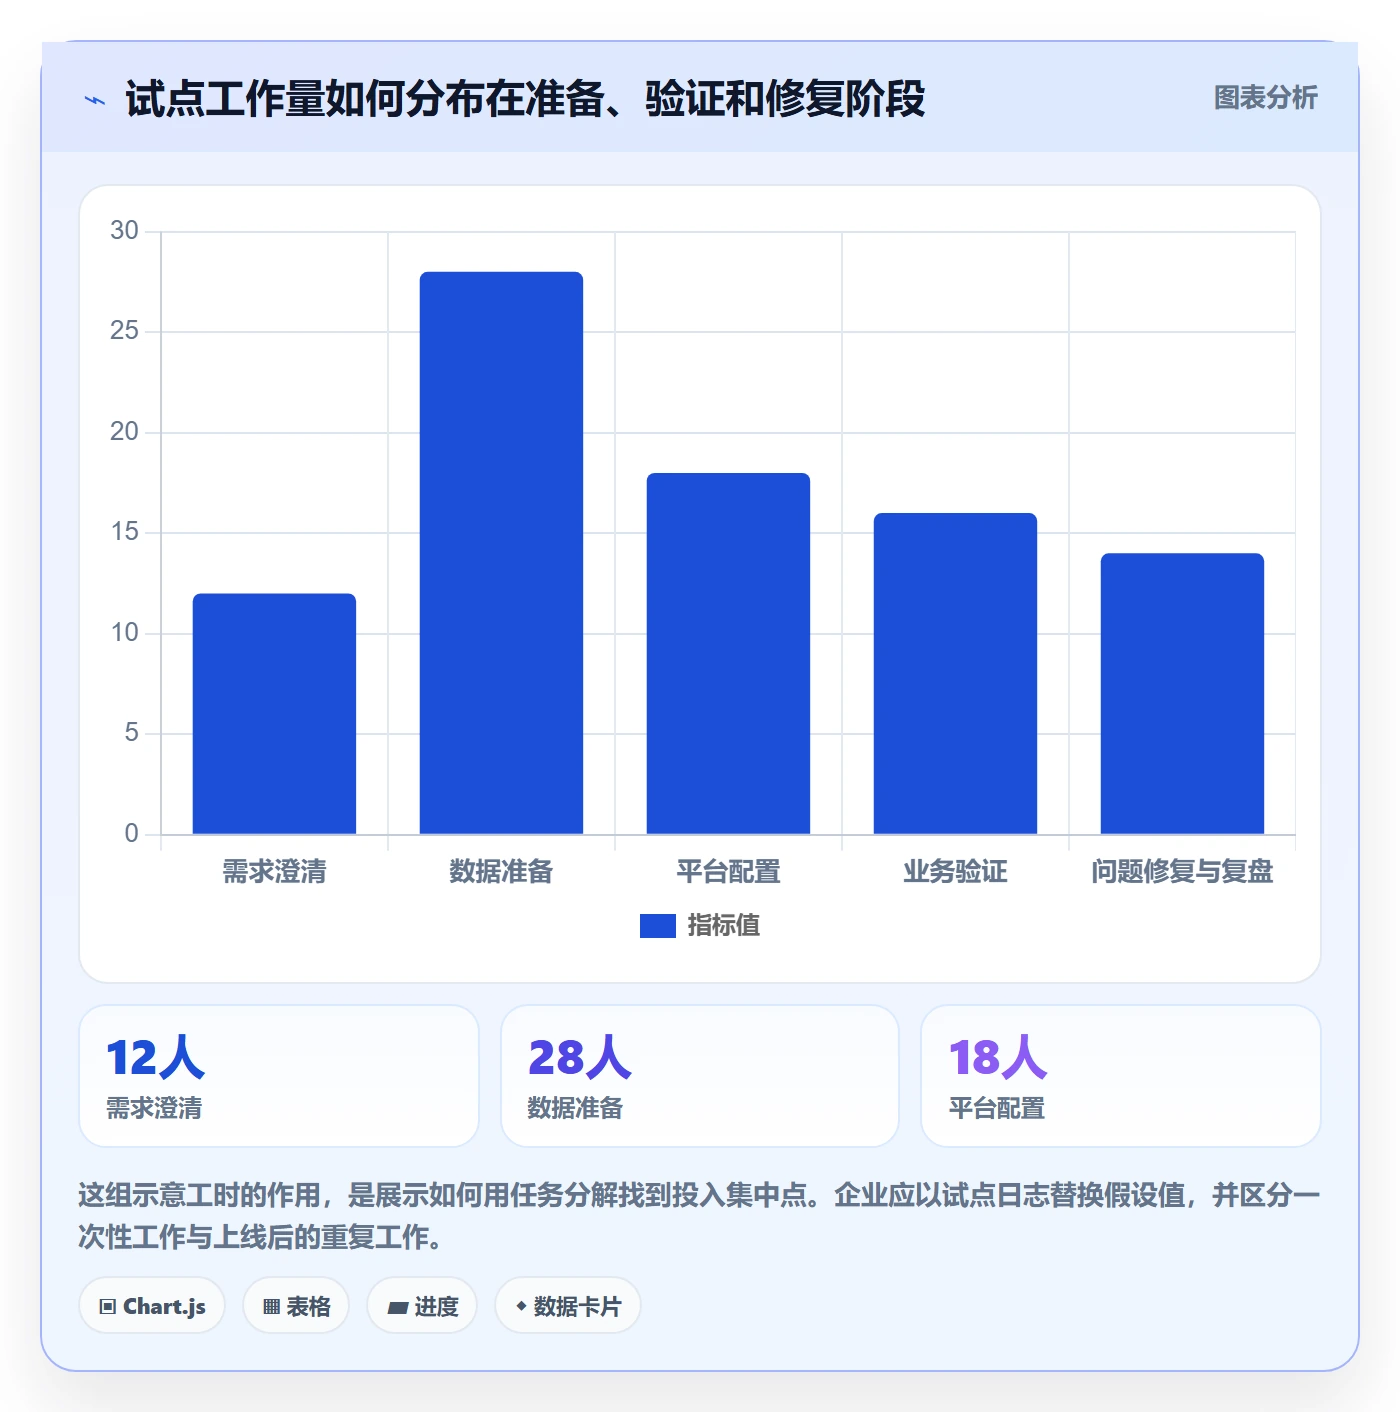Open the 18人 平台配置 data card

point(1121,1076)
